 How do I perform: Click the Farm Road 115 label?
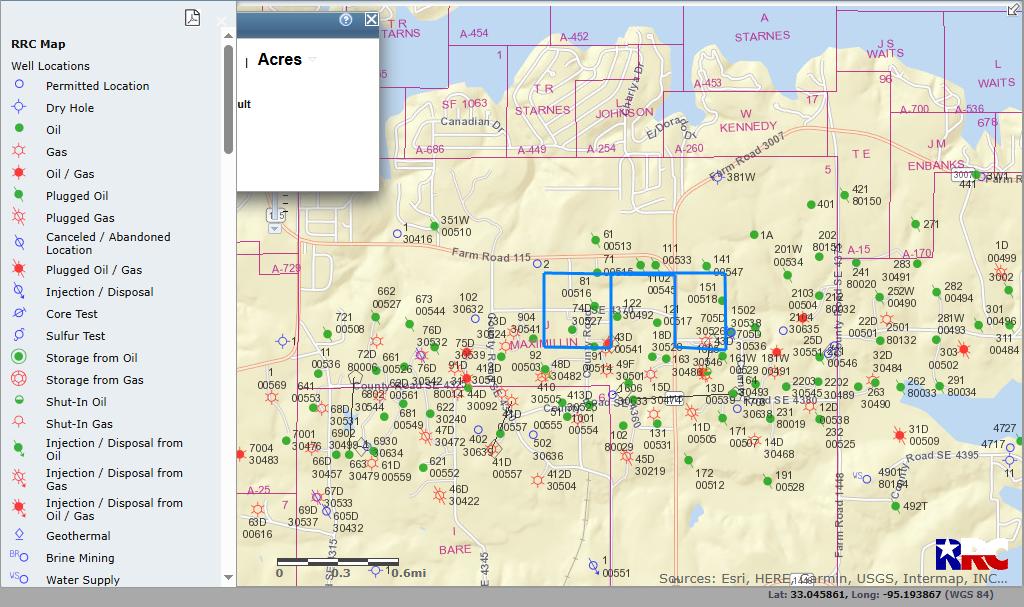[491, 254]
